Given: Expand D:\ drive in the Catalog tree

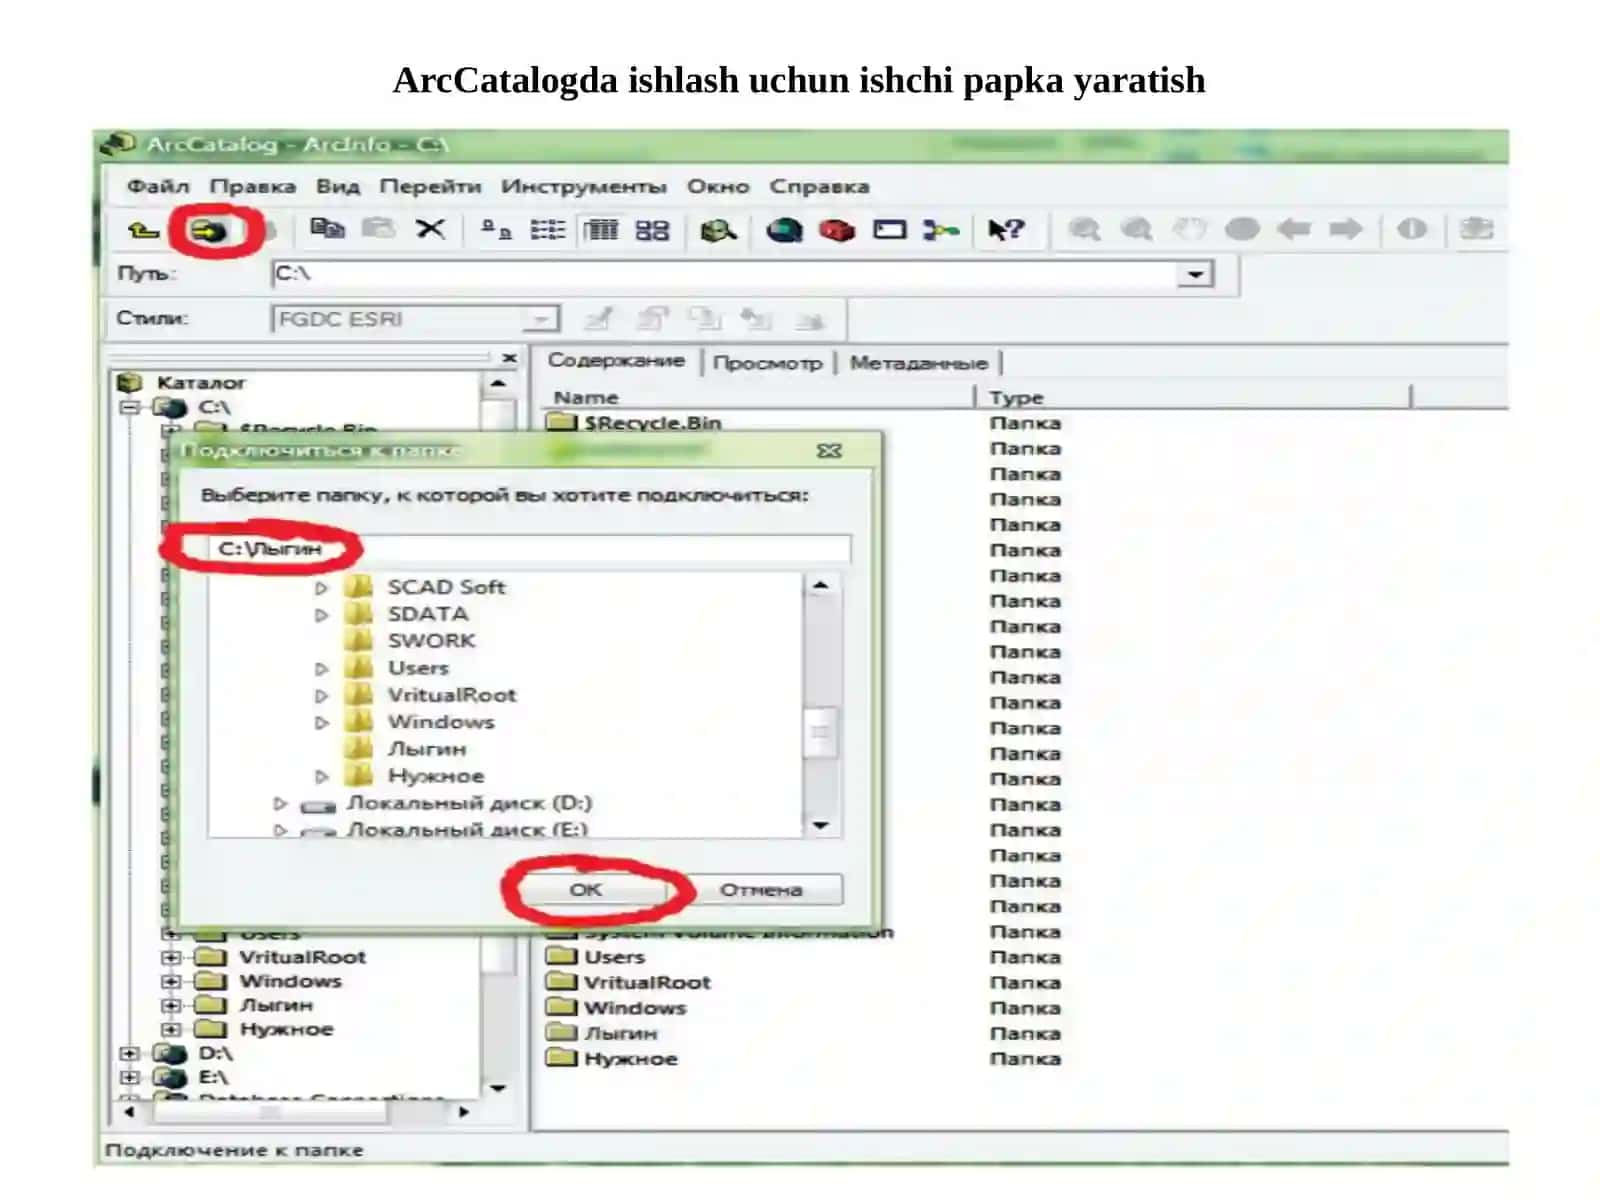Looking at the screenshot, I should point(129,1054).
